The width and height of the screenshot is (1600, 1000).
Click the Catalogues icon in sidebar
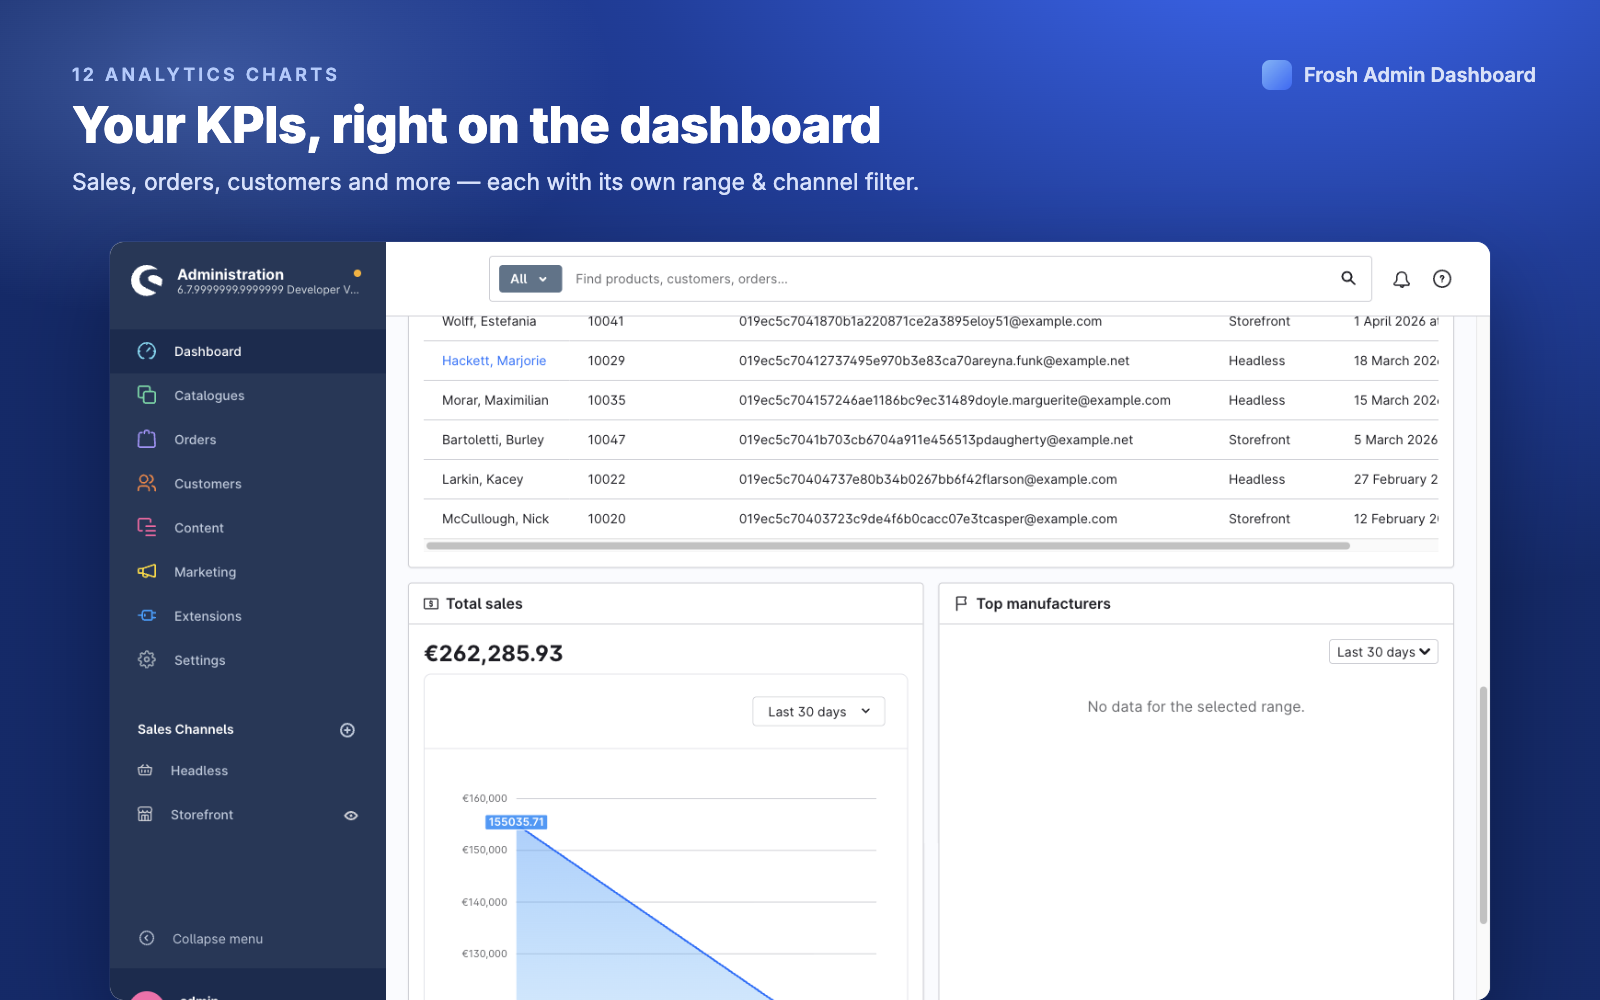pyautogui.click(x=147, y=395)
